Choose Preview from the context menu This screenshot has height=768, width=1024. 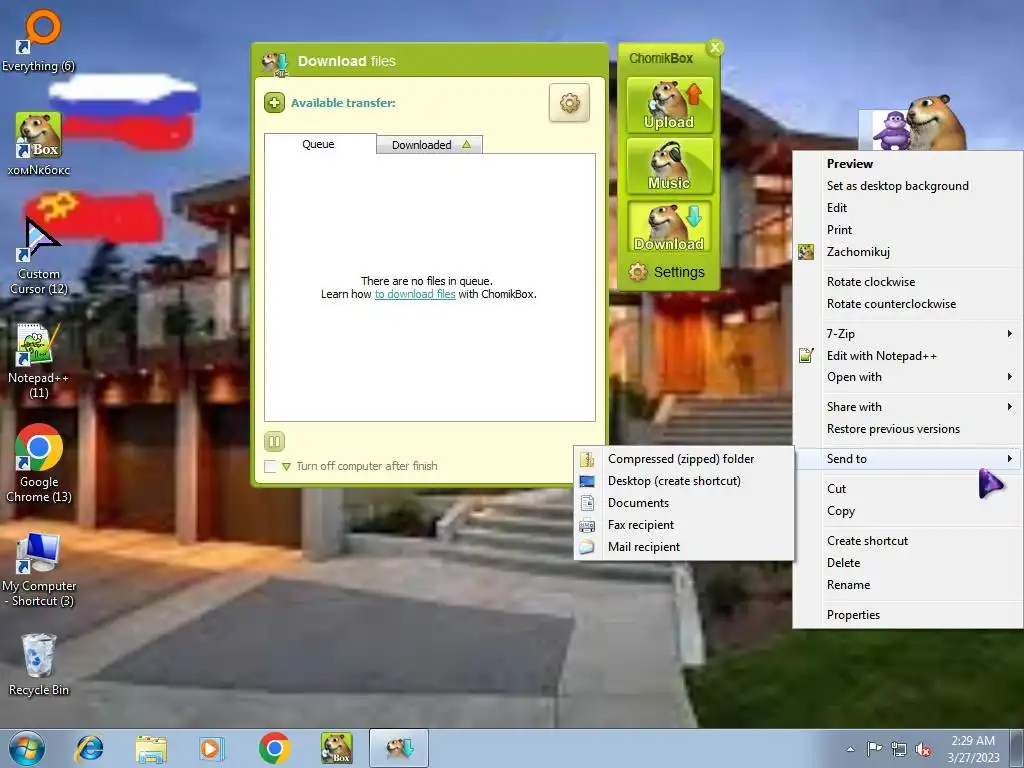coord(908,164)
